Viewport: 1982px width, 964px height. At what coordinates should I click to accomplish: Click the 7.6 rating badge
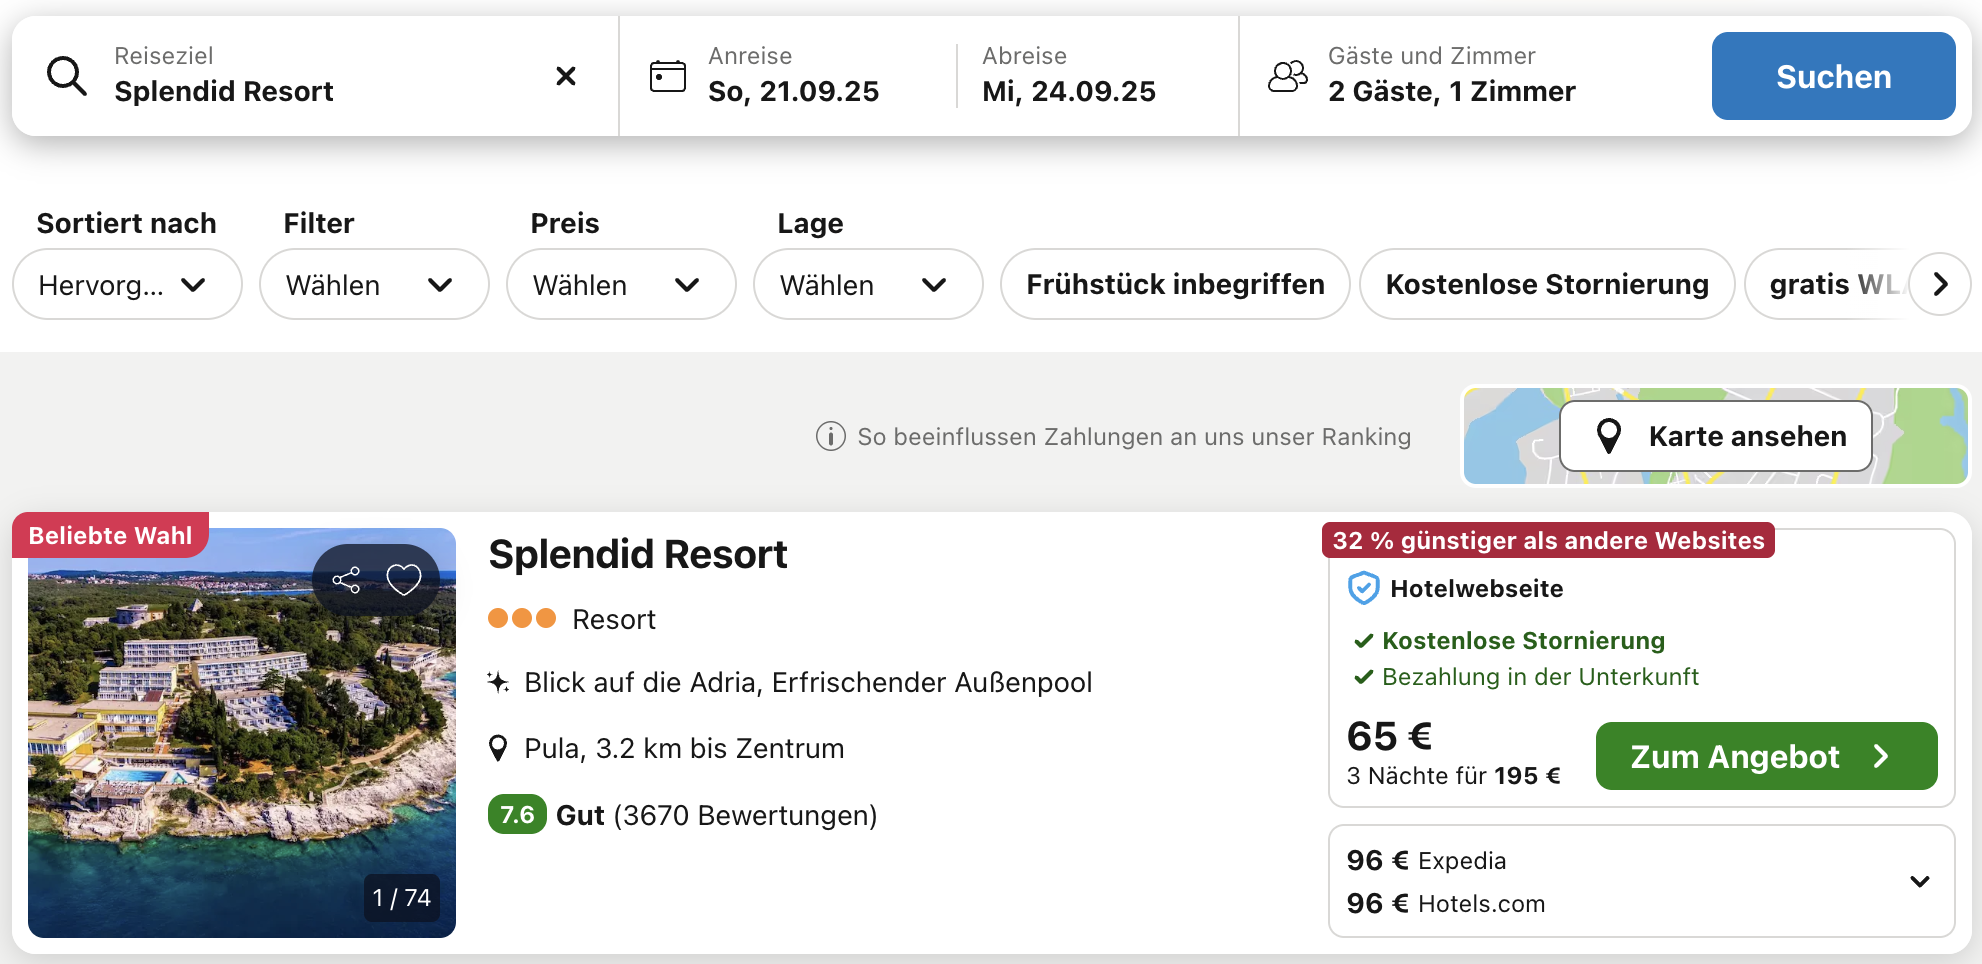(x=517, y=814)
